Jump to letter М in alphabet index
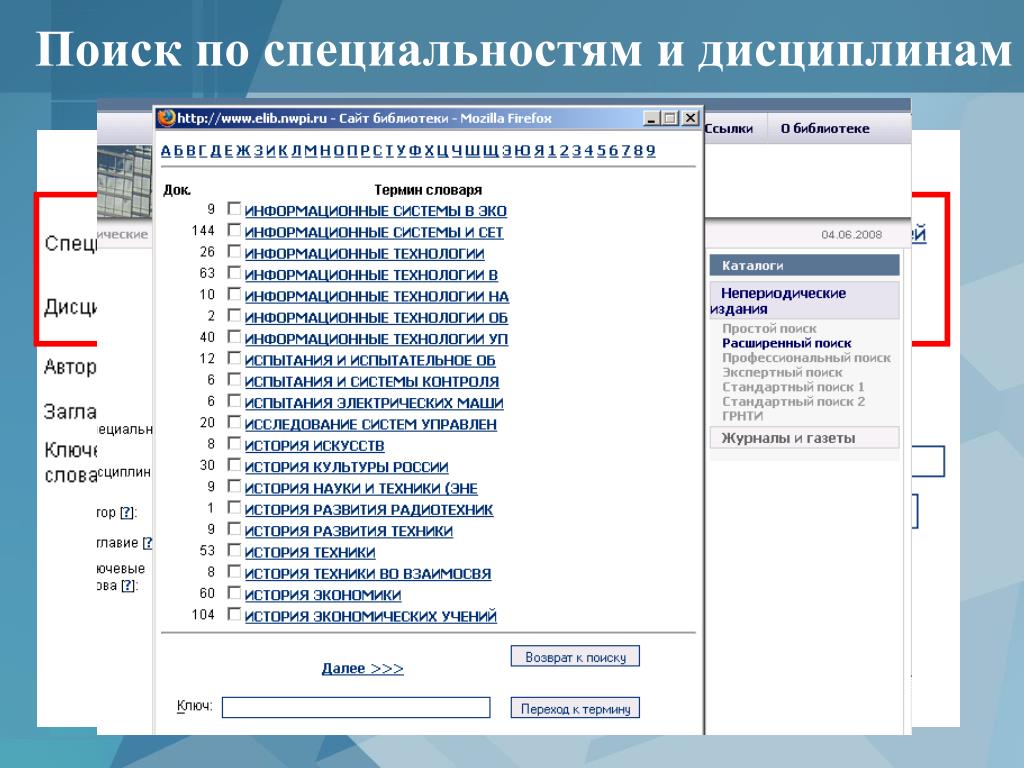Viewport: 1024px width, 768px height. pos(310,151)
